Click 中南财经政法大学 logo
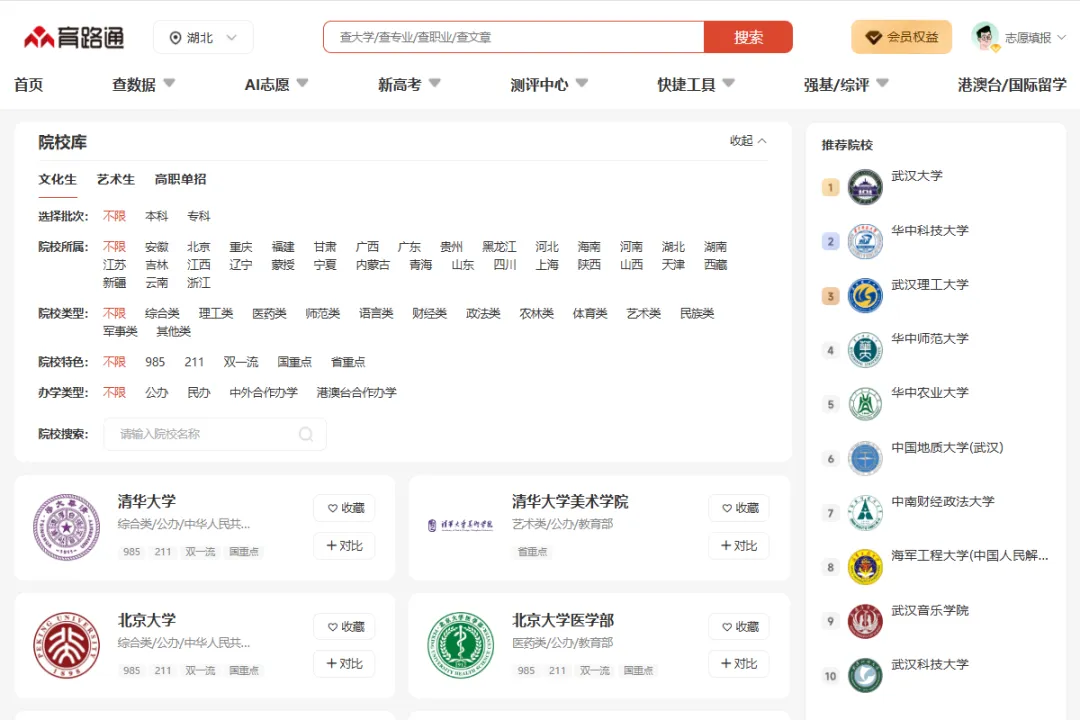The image size is (1080, 720). [x=865, y=513]
